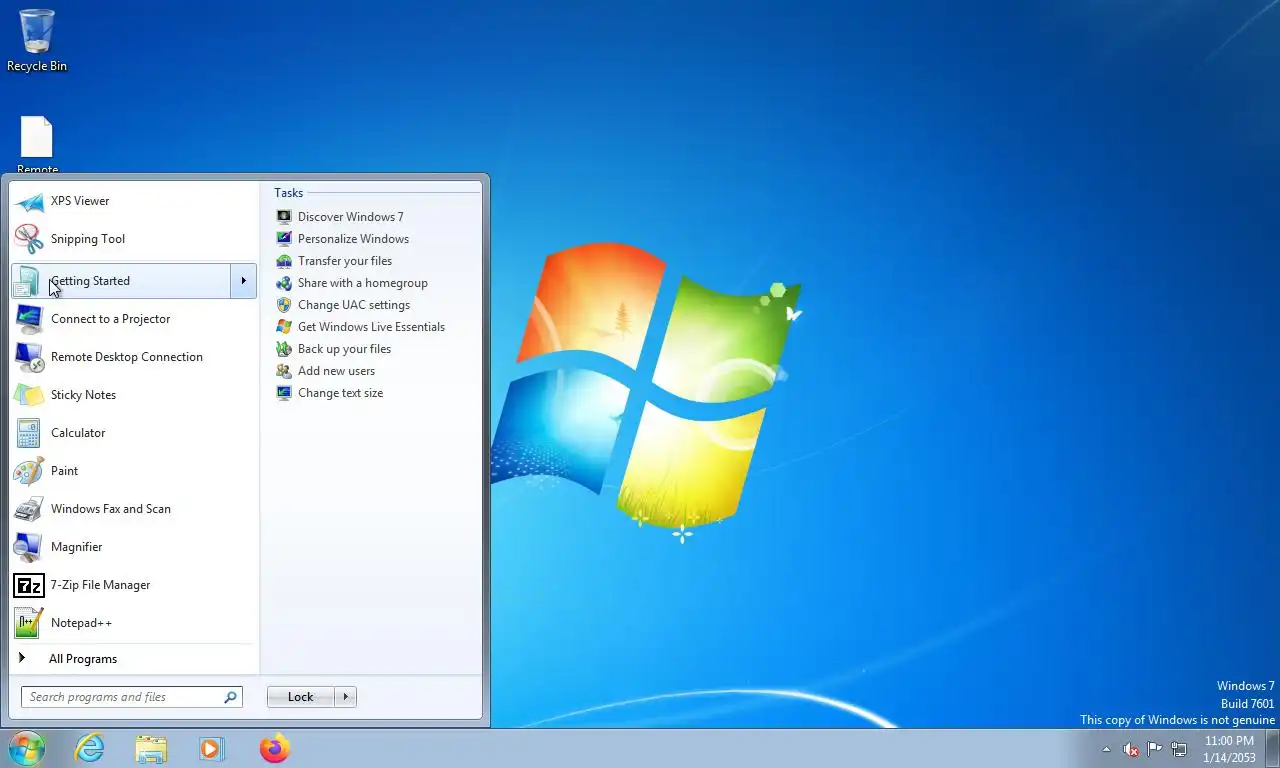Launch Windows Fax and Scan icon
This screenshot has height=768, width=1280.
(x=29, y=509)
